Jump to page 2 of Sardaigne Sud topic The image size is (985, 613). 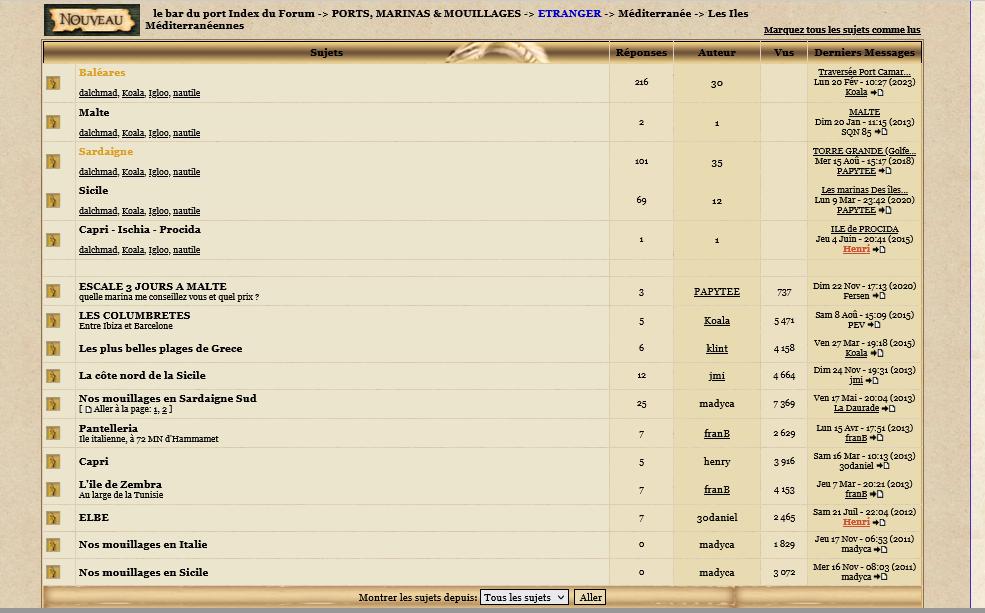tap(166, 409)
